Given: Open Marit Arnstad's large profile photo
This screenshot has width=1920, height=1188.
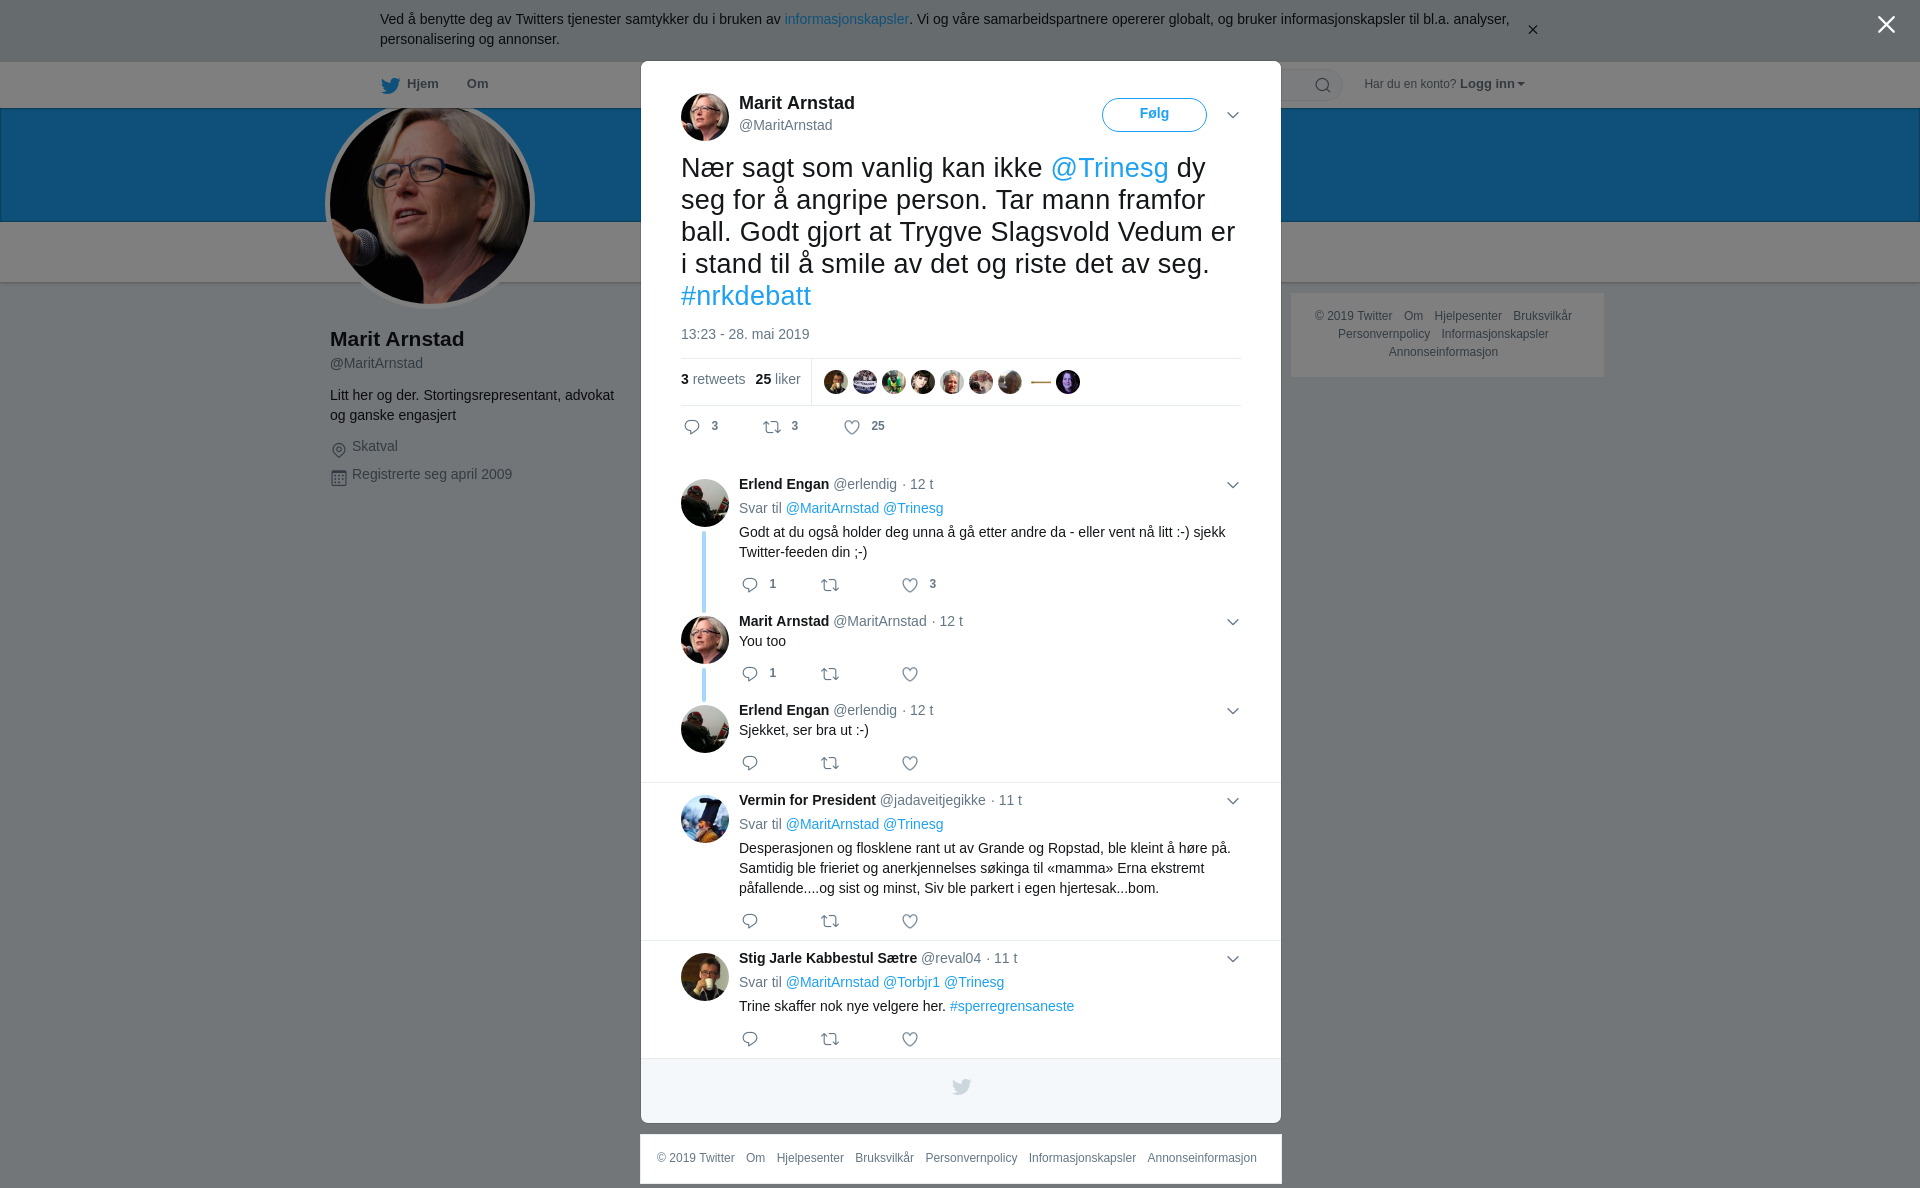Looking at the screenshot, I should tap(430, 204).
